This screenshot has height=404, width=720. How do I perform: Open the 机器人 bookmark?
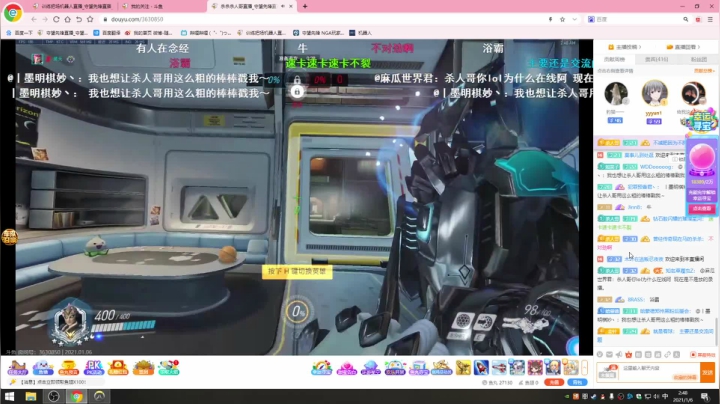[360, 33]
